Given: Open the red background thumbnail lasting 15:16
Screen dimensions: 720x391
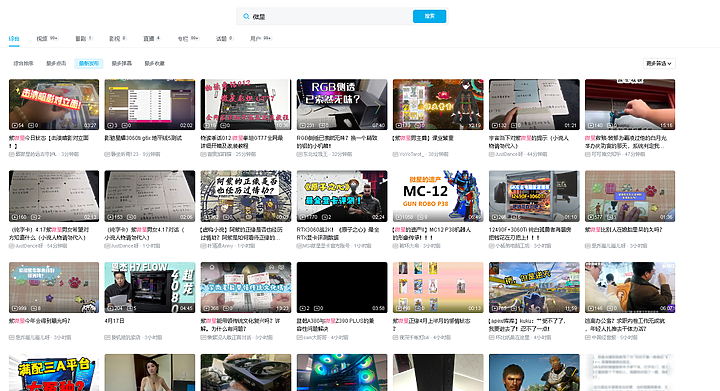Looking at the screenshot, I should (x=630, y=104).
